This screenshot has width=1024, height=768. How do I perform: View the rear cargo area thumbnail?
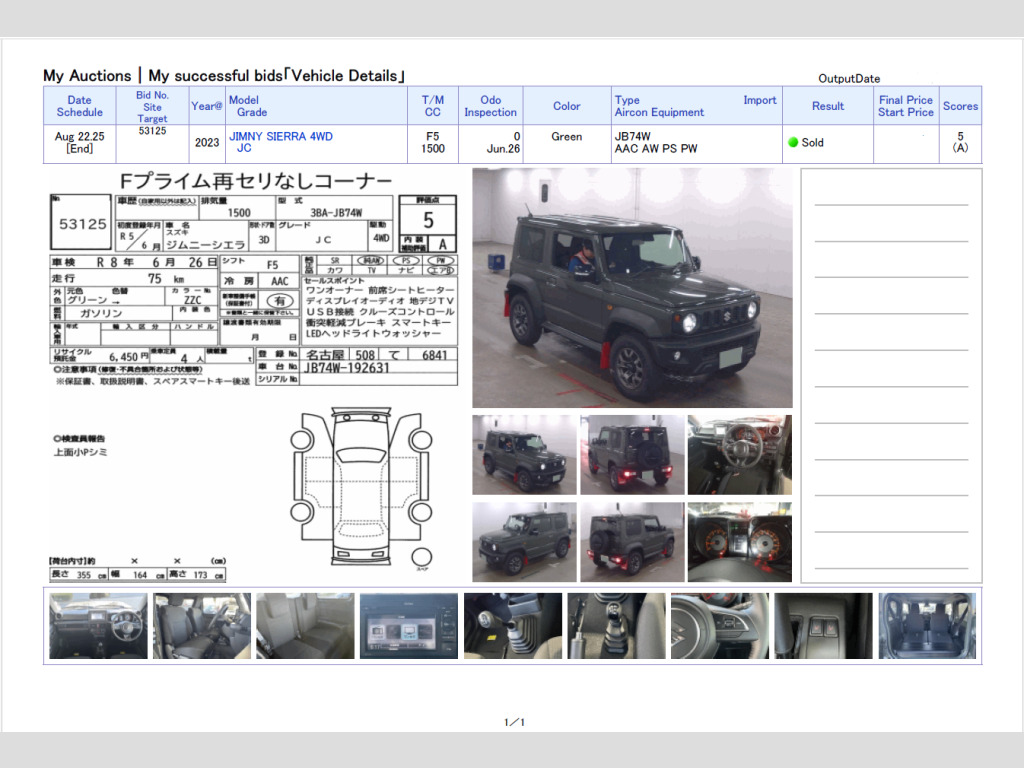pos(927,626)
